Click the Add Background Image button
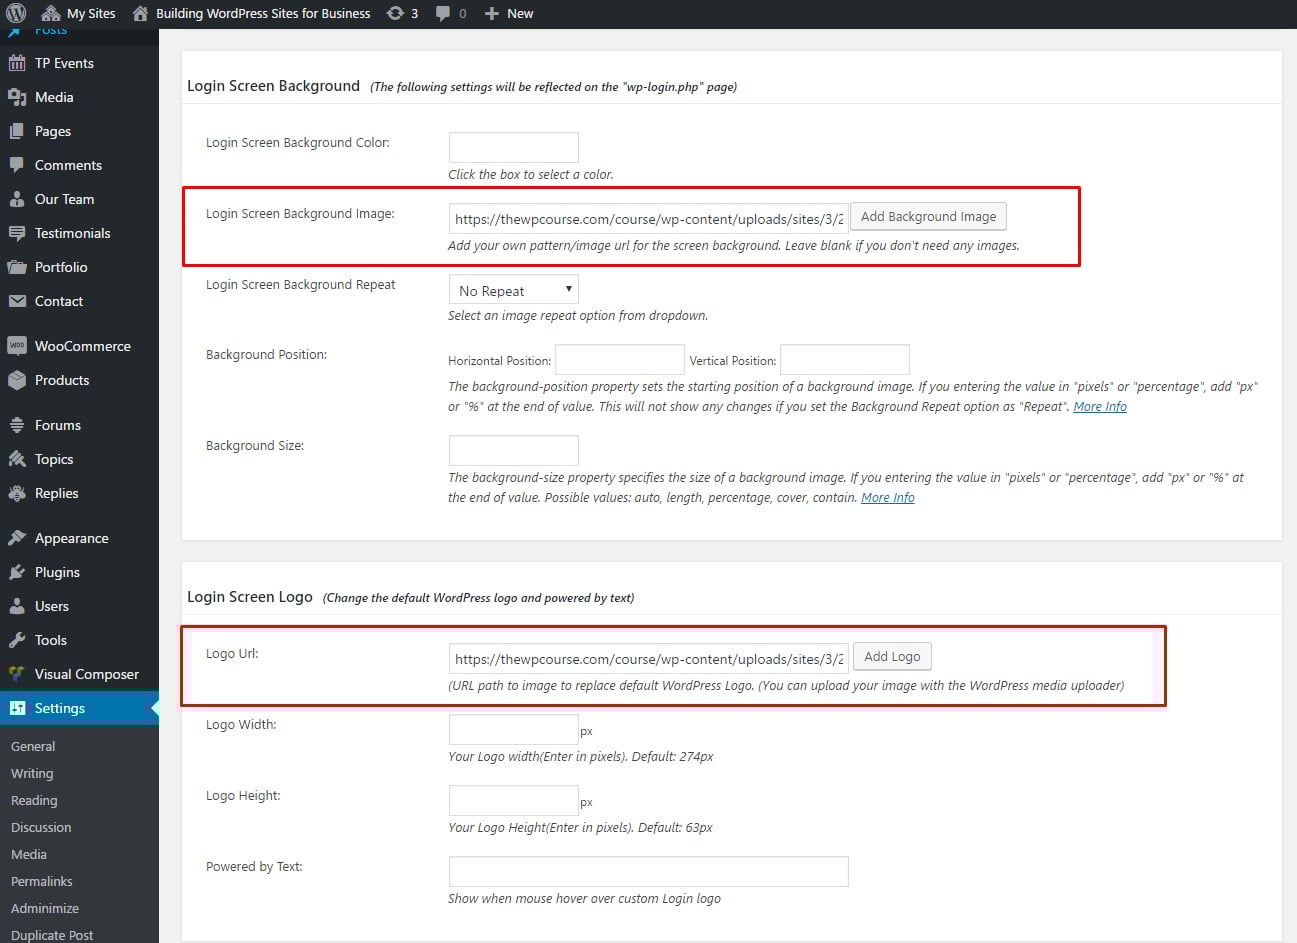 928,216
